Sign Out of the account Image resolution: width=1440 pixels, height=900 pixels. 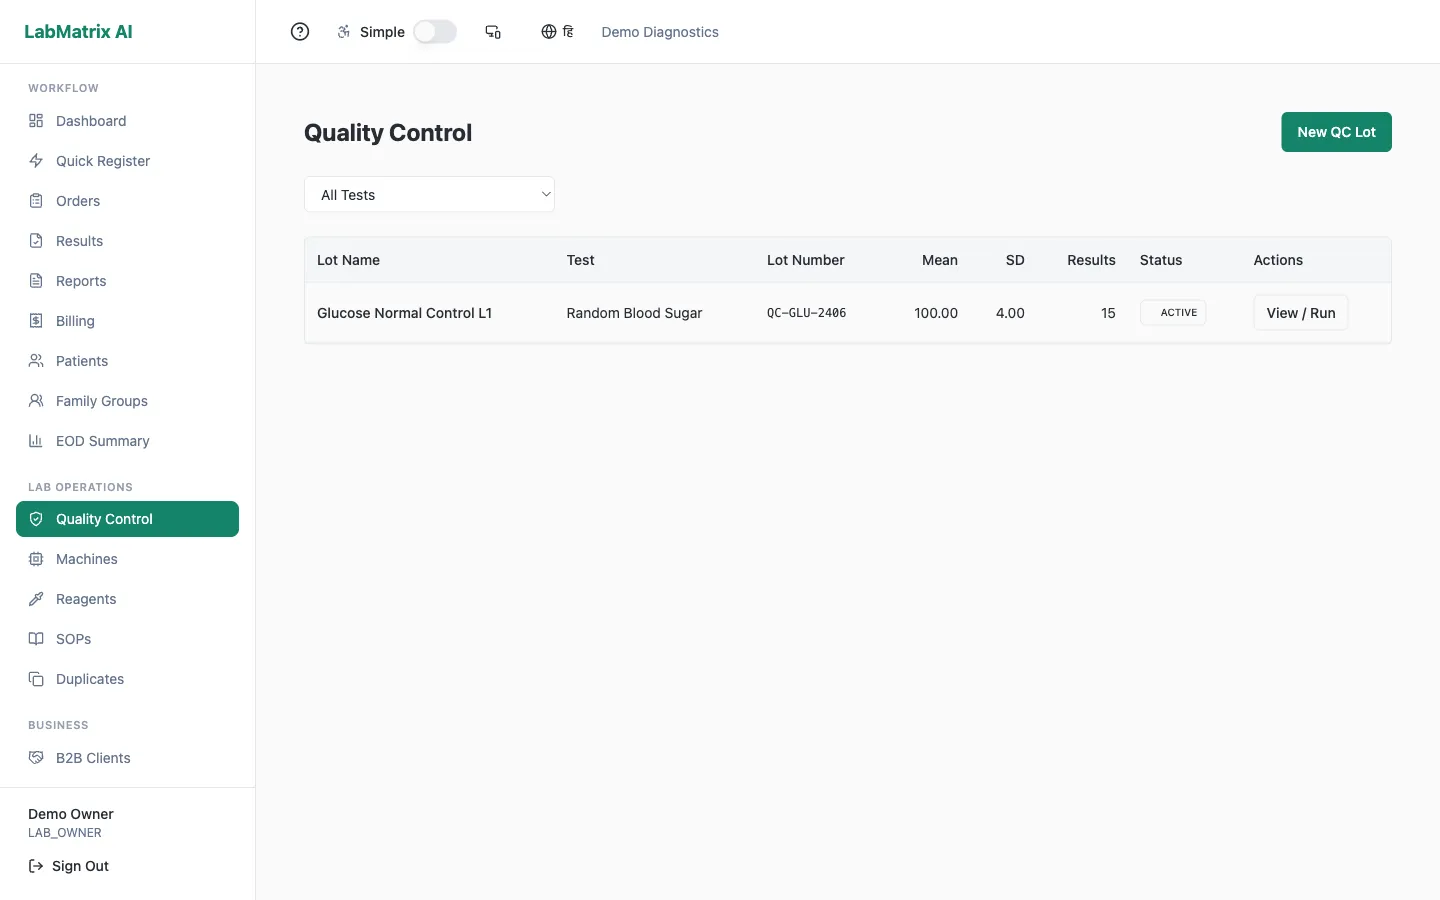69,866
